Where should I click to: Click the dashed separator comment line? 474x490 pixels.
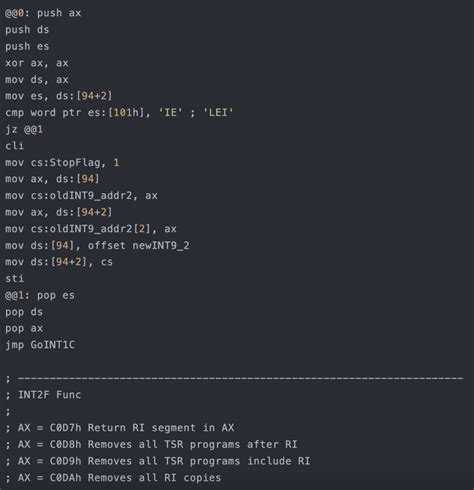tap(234, 378)
